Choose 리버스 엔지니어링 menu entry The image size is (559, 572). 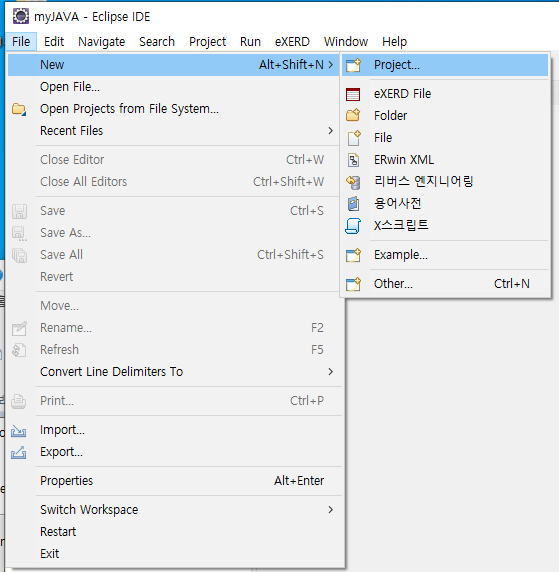point(445,181)
